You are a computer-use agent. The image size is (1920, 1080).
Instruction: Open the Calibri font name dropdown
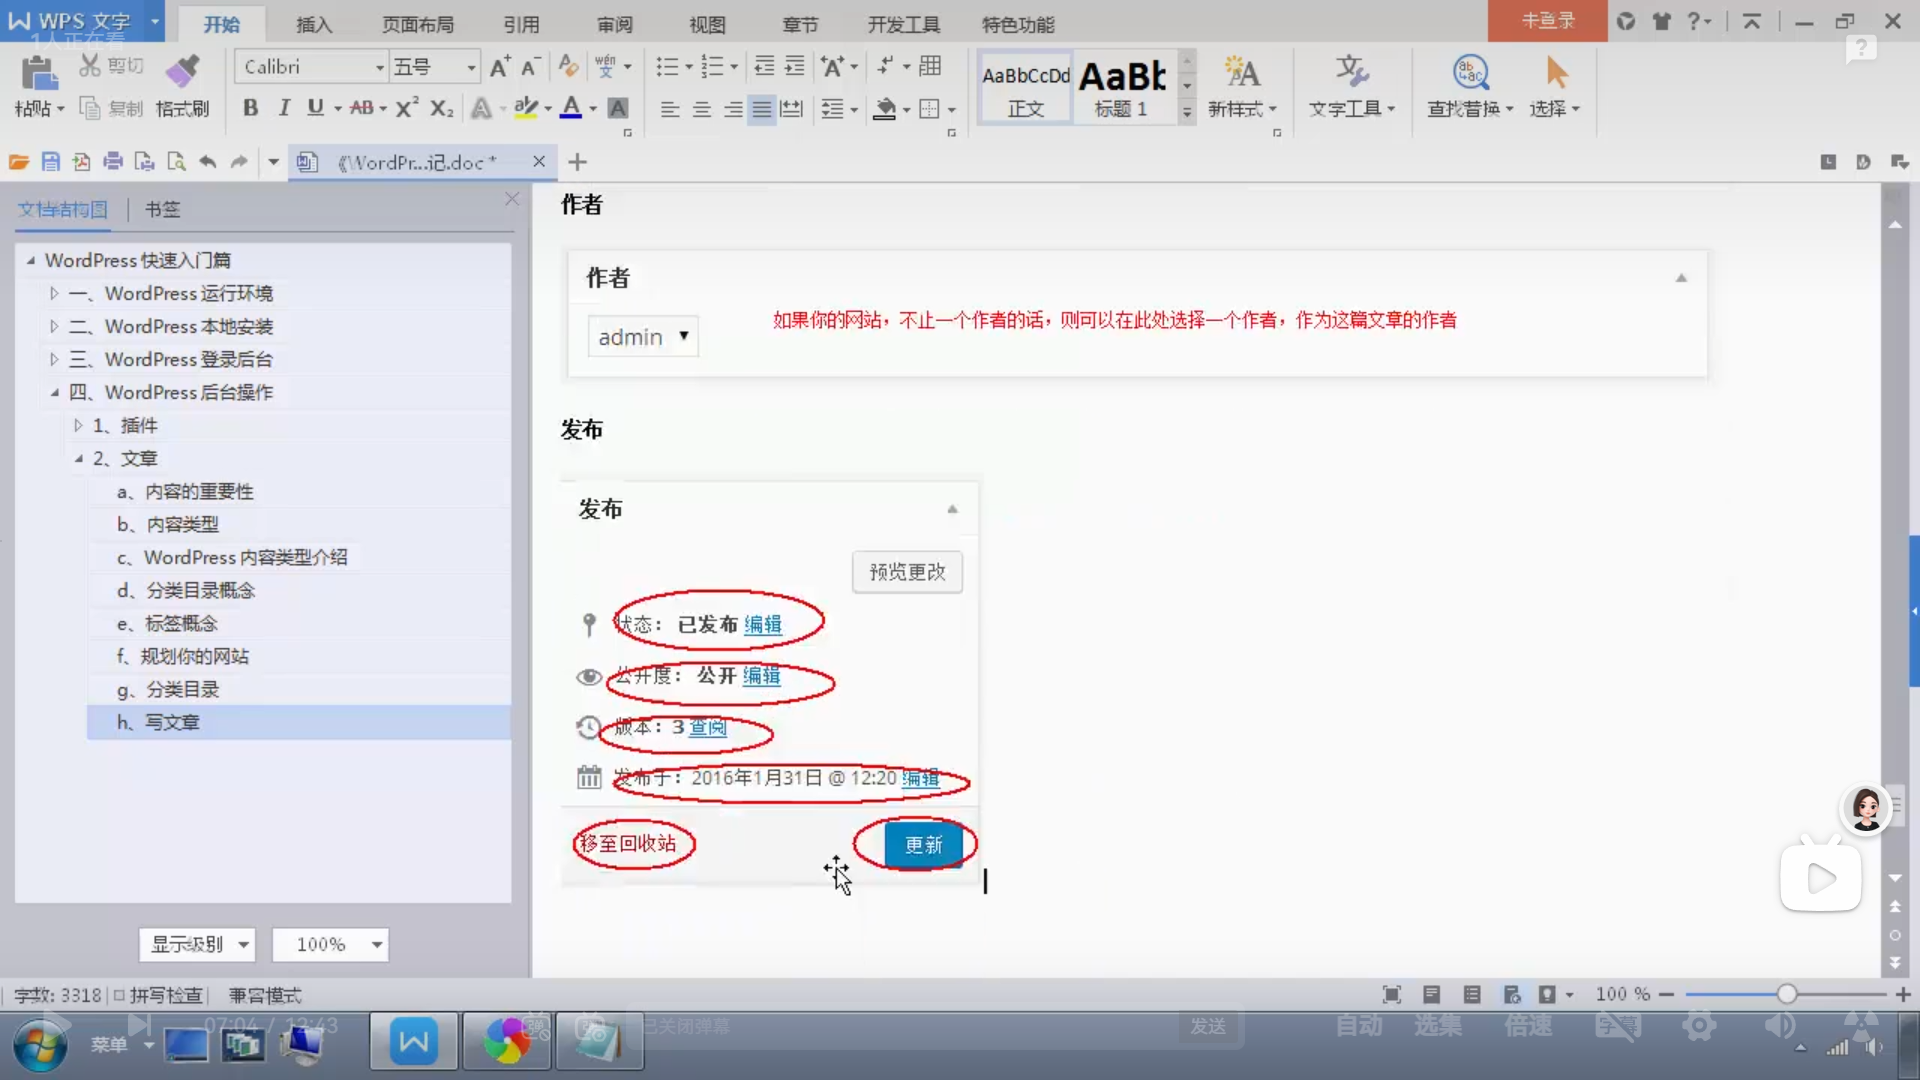tap(379, 67)
